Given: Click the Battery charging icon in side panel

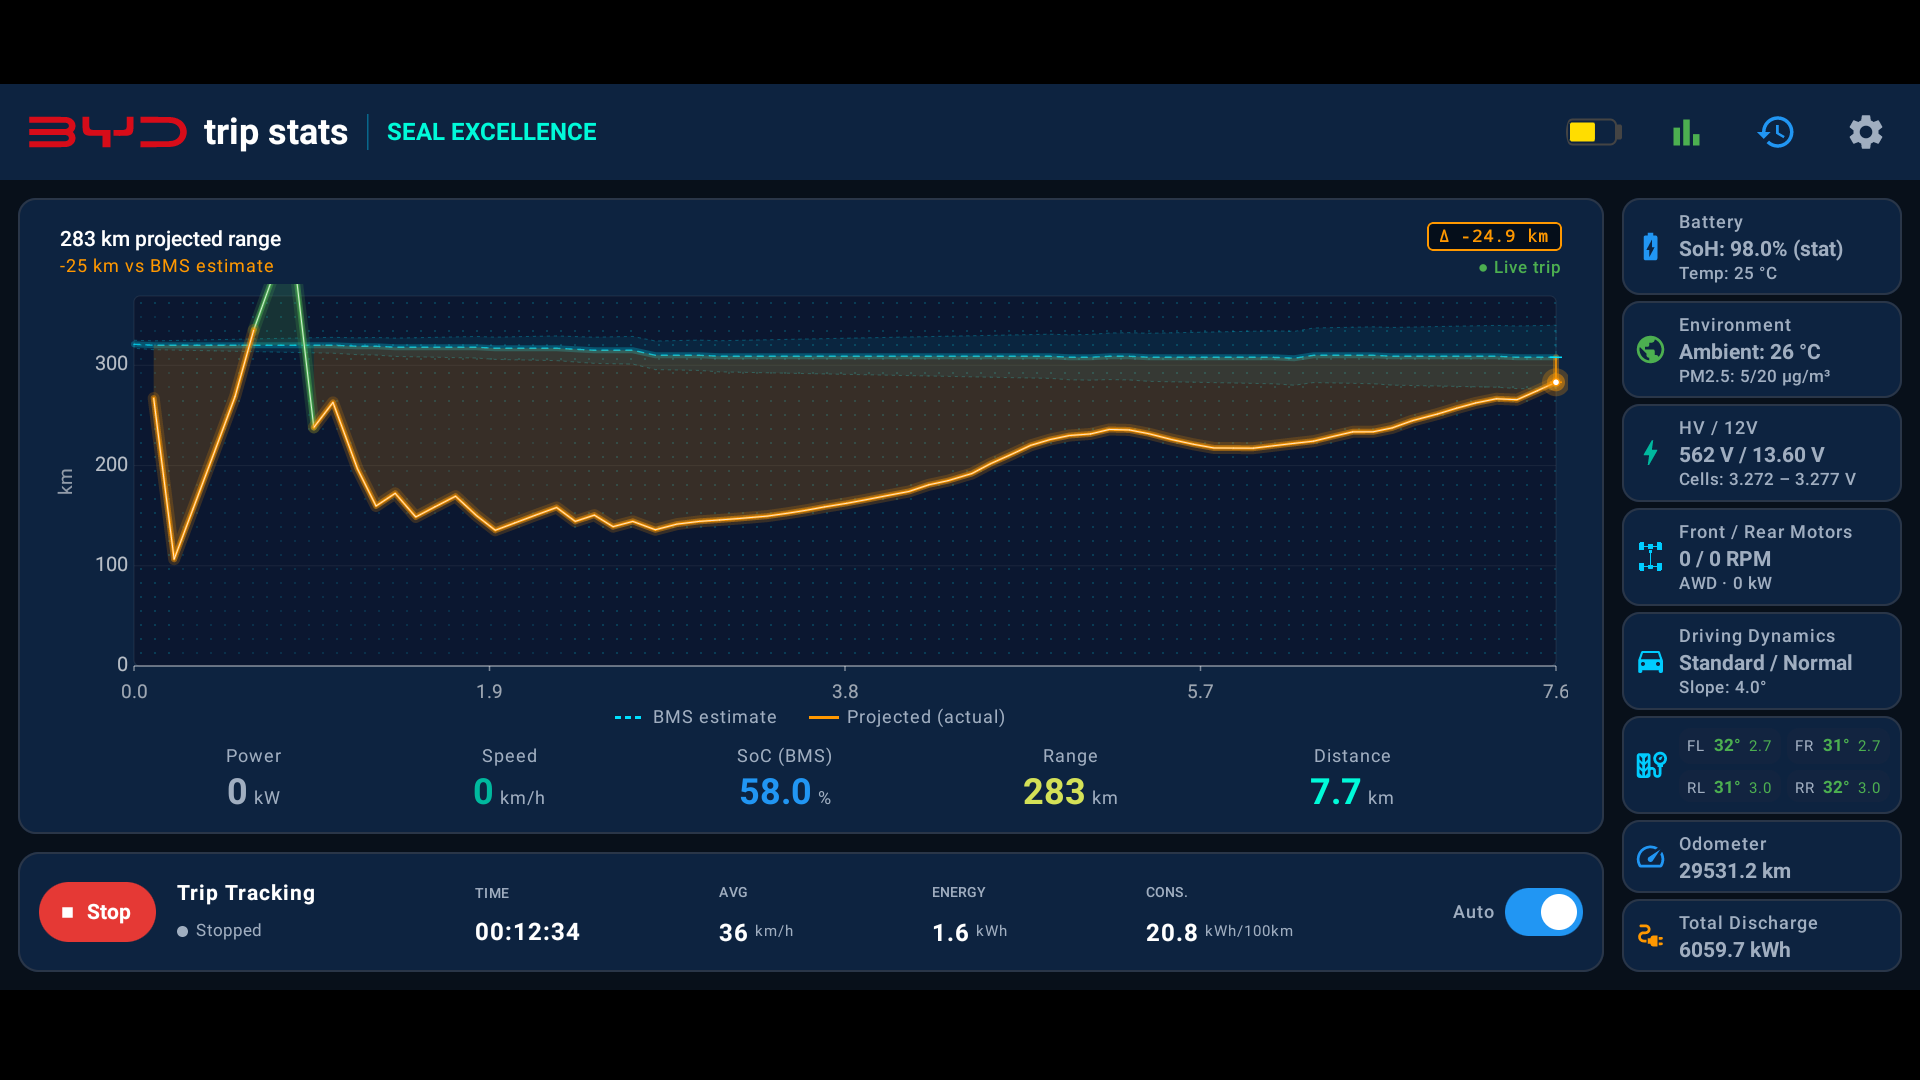Looking at the screenshot, I should pos(1650,247).
